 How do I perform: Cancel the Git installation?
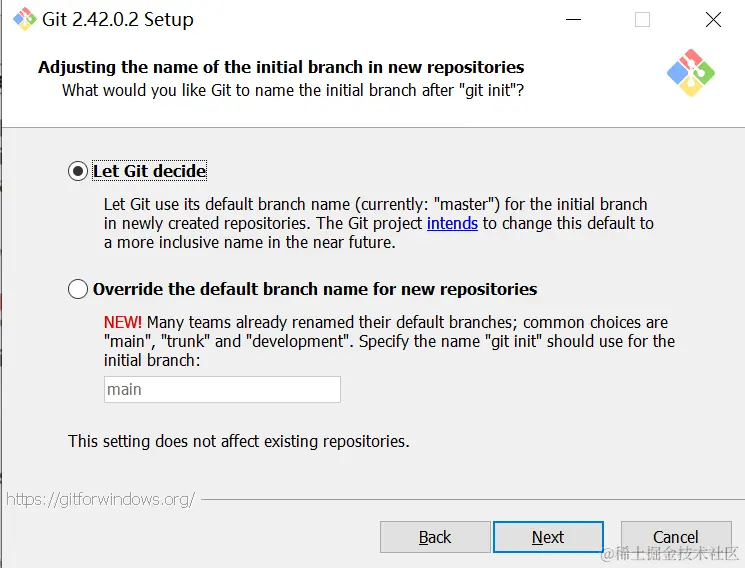[675, 537]
